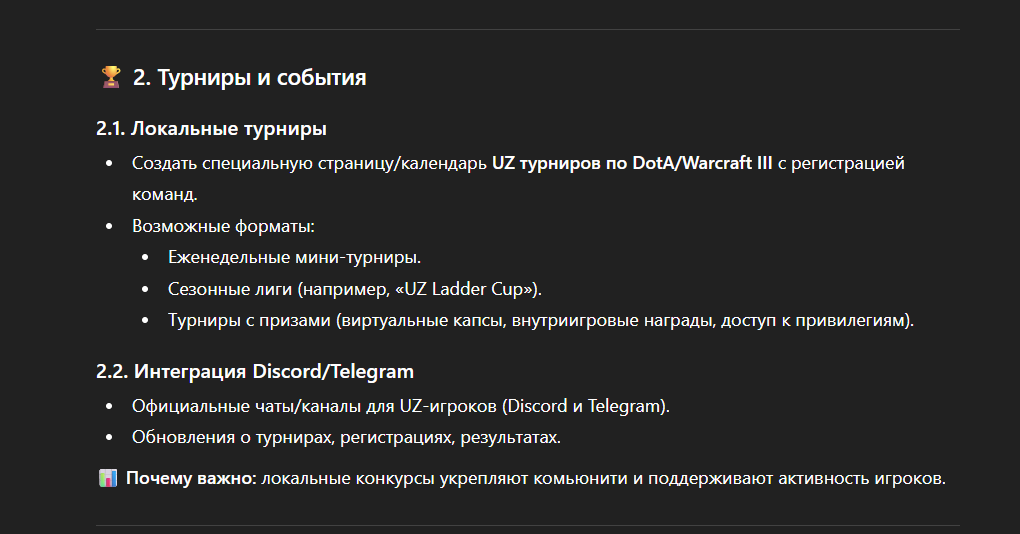Click the trophy emoji beside the heading
Image resolution: width=1020 pixels, height=534 pixels.
click(110, 77)
